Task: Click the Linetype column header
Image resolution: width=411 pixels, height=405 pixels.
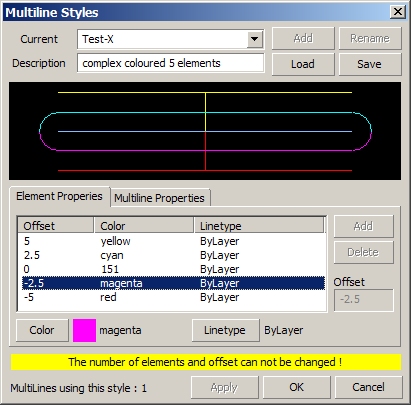Action: click(259, 225)
